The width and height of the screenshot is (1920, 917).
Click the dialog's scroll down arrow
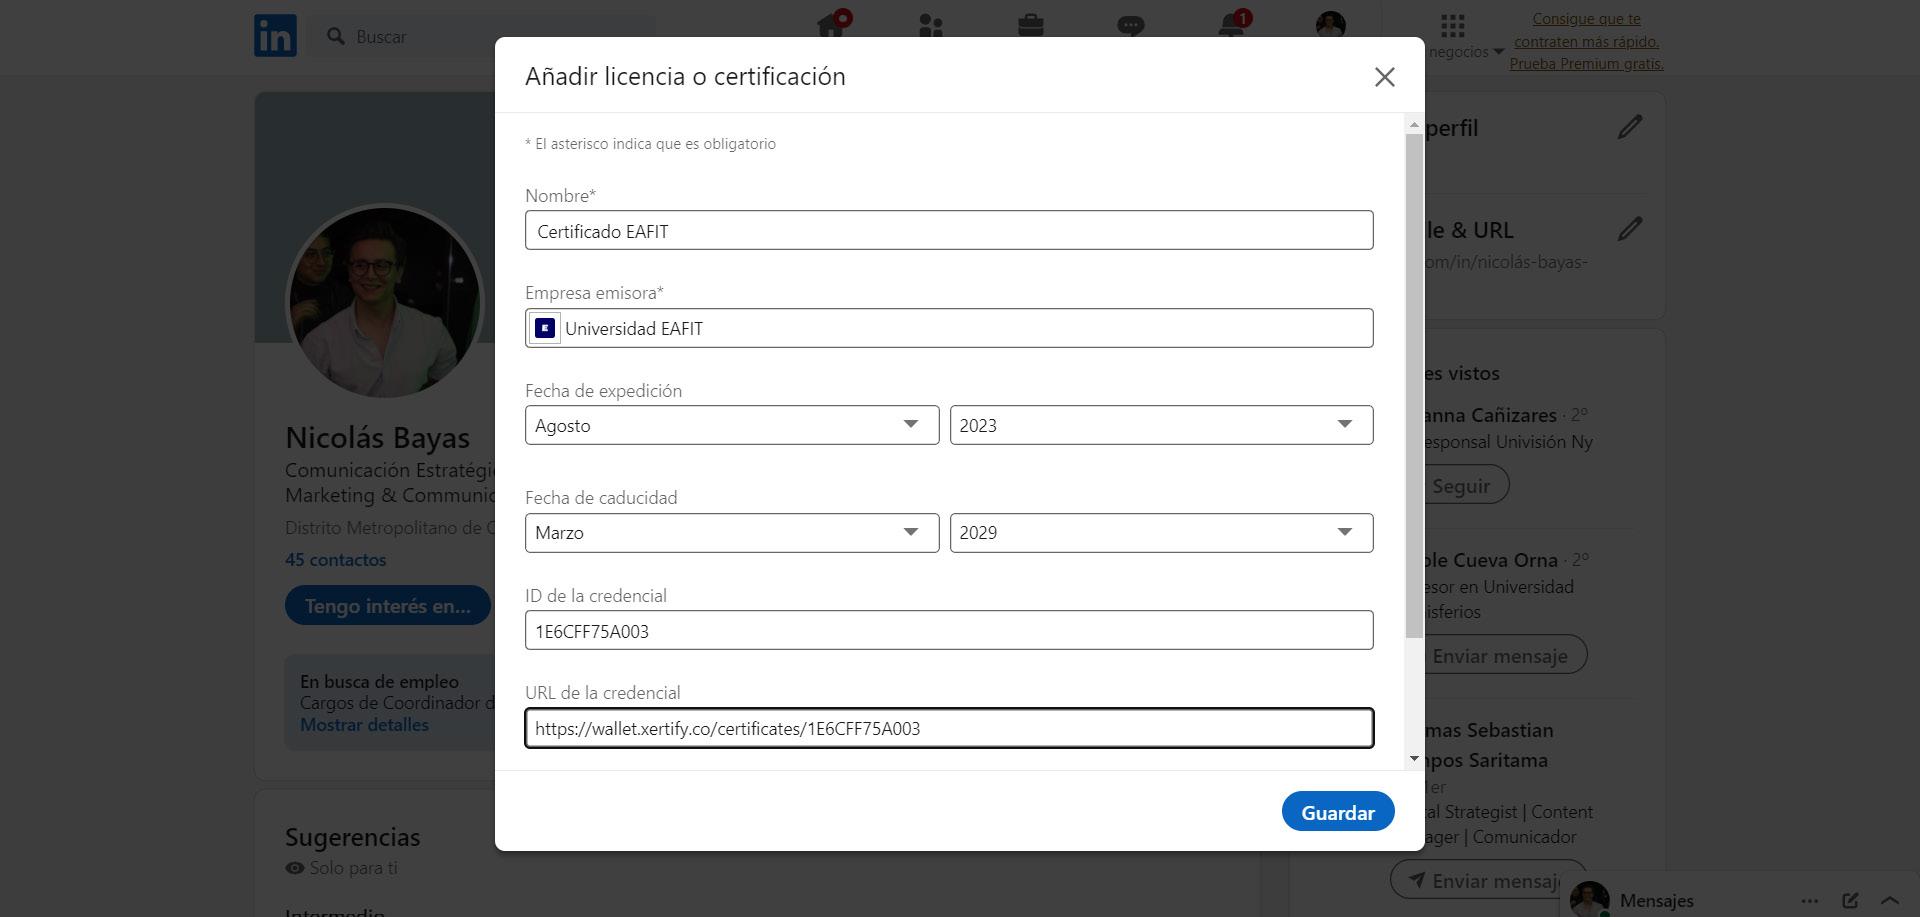[x=1414, y=758]
